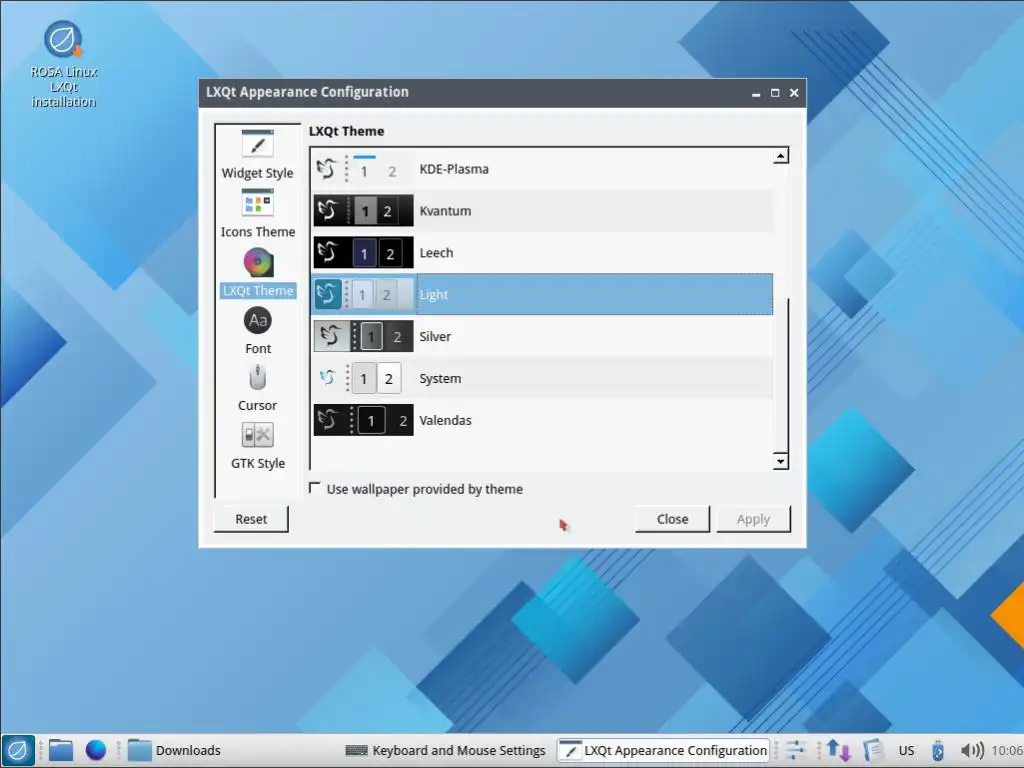
Task: Click the US keyboard layout indicator
Action: pyautogui.click(x=906, y=750)
